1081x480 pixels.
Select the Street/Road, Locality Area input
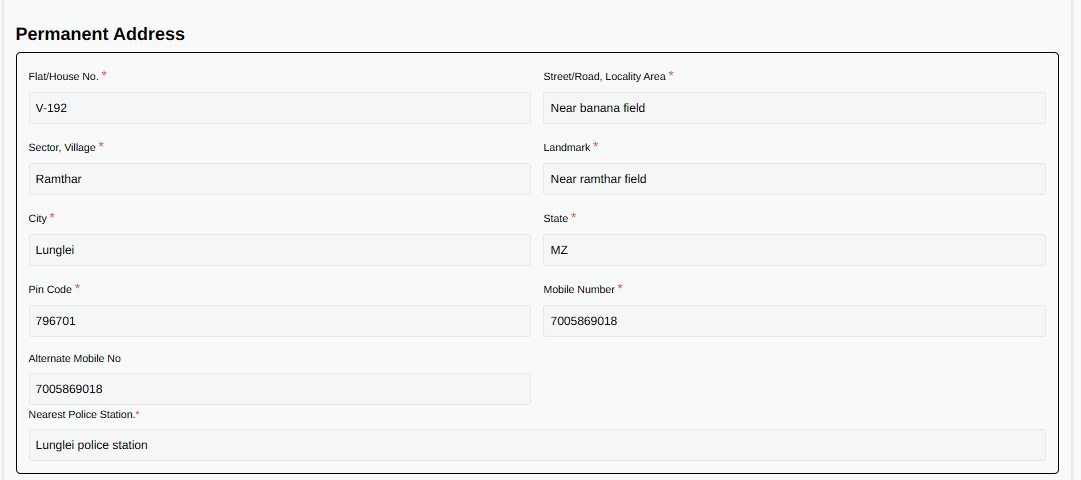pos(794,108)
